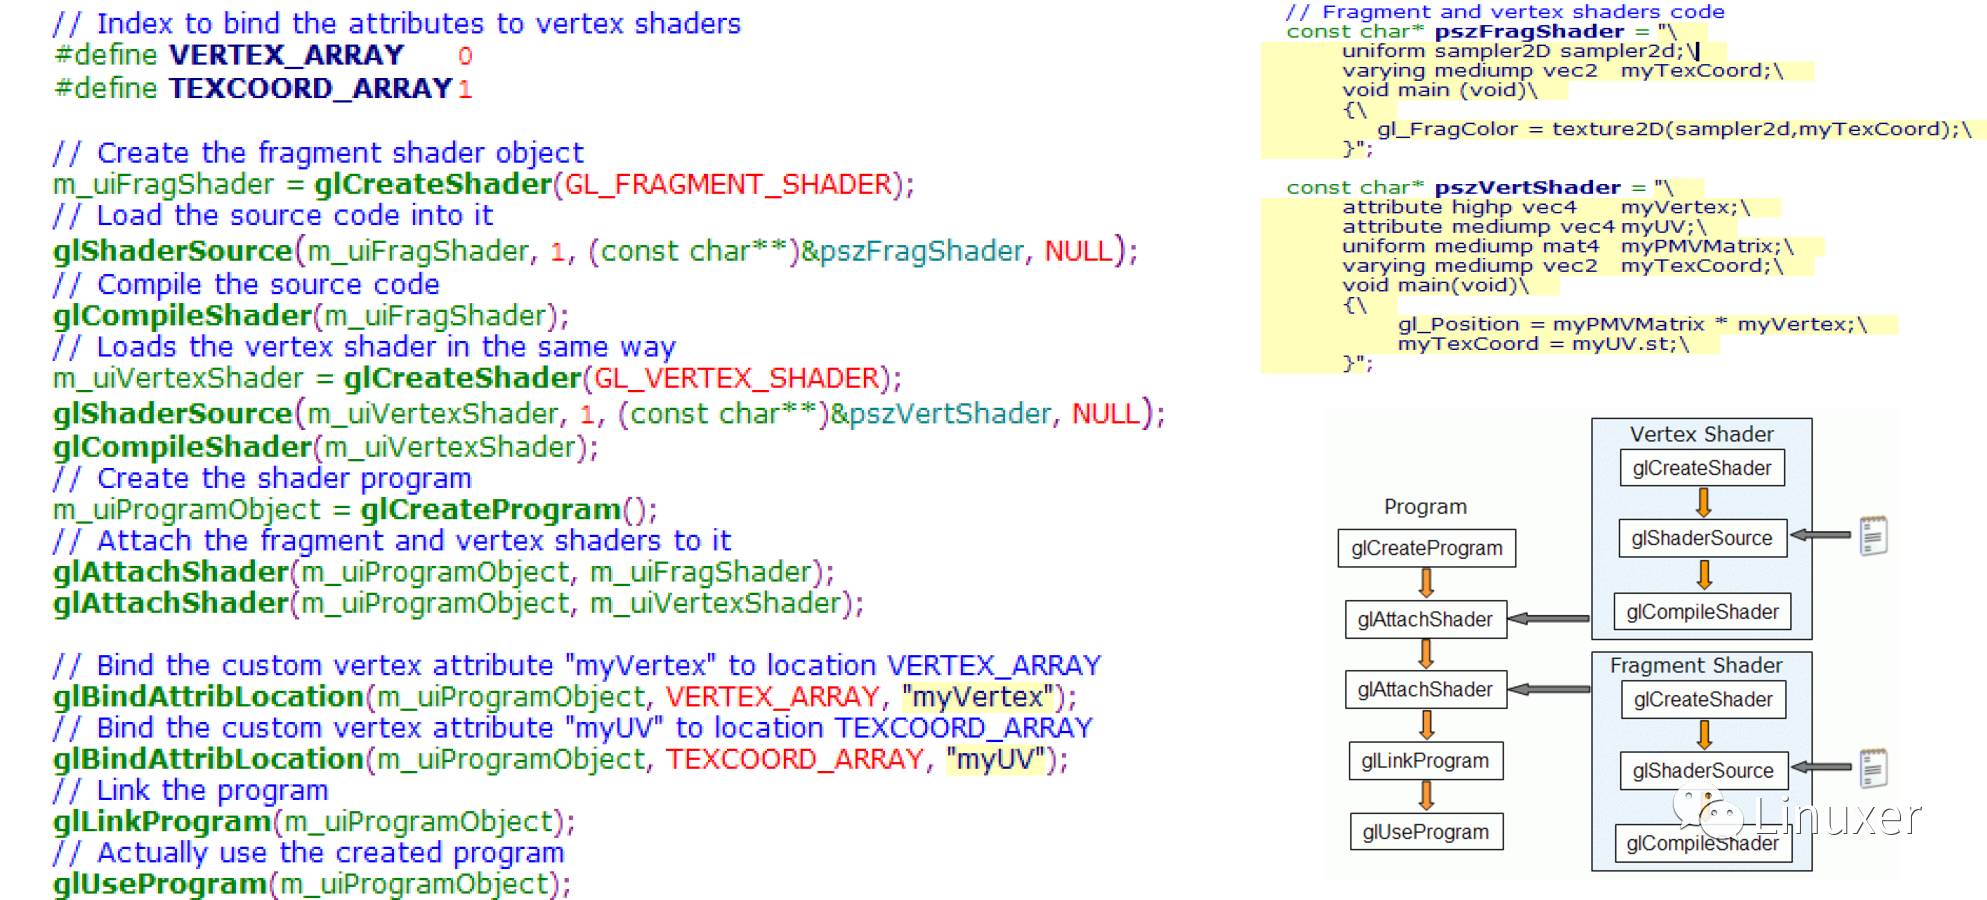Click the glShaderSource box under Vertex Shader
The image size is (1987, 900).
click(x=1702, y=538)
